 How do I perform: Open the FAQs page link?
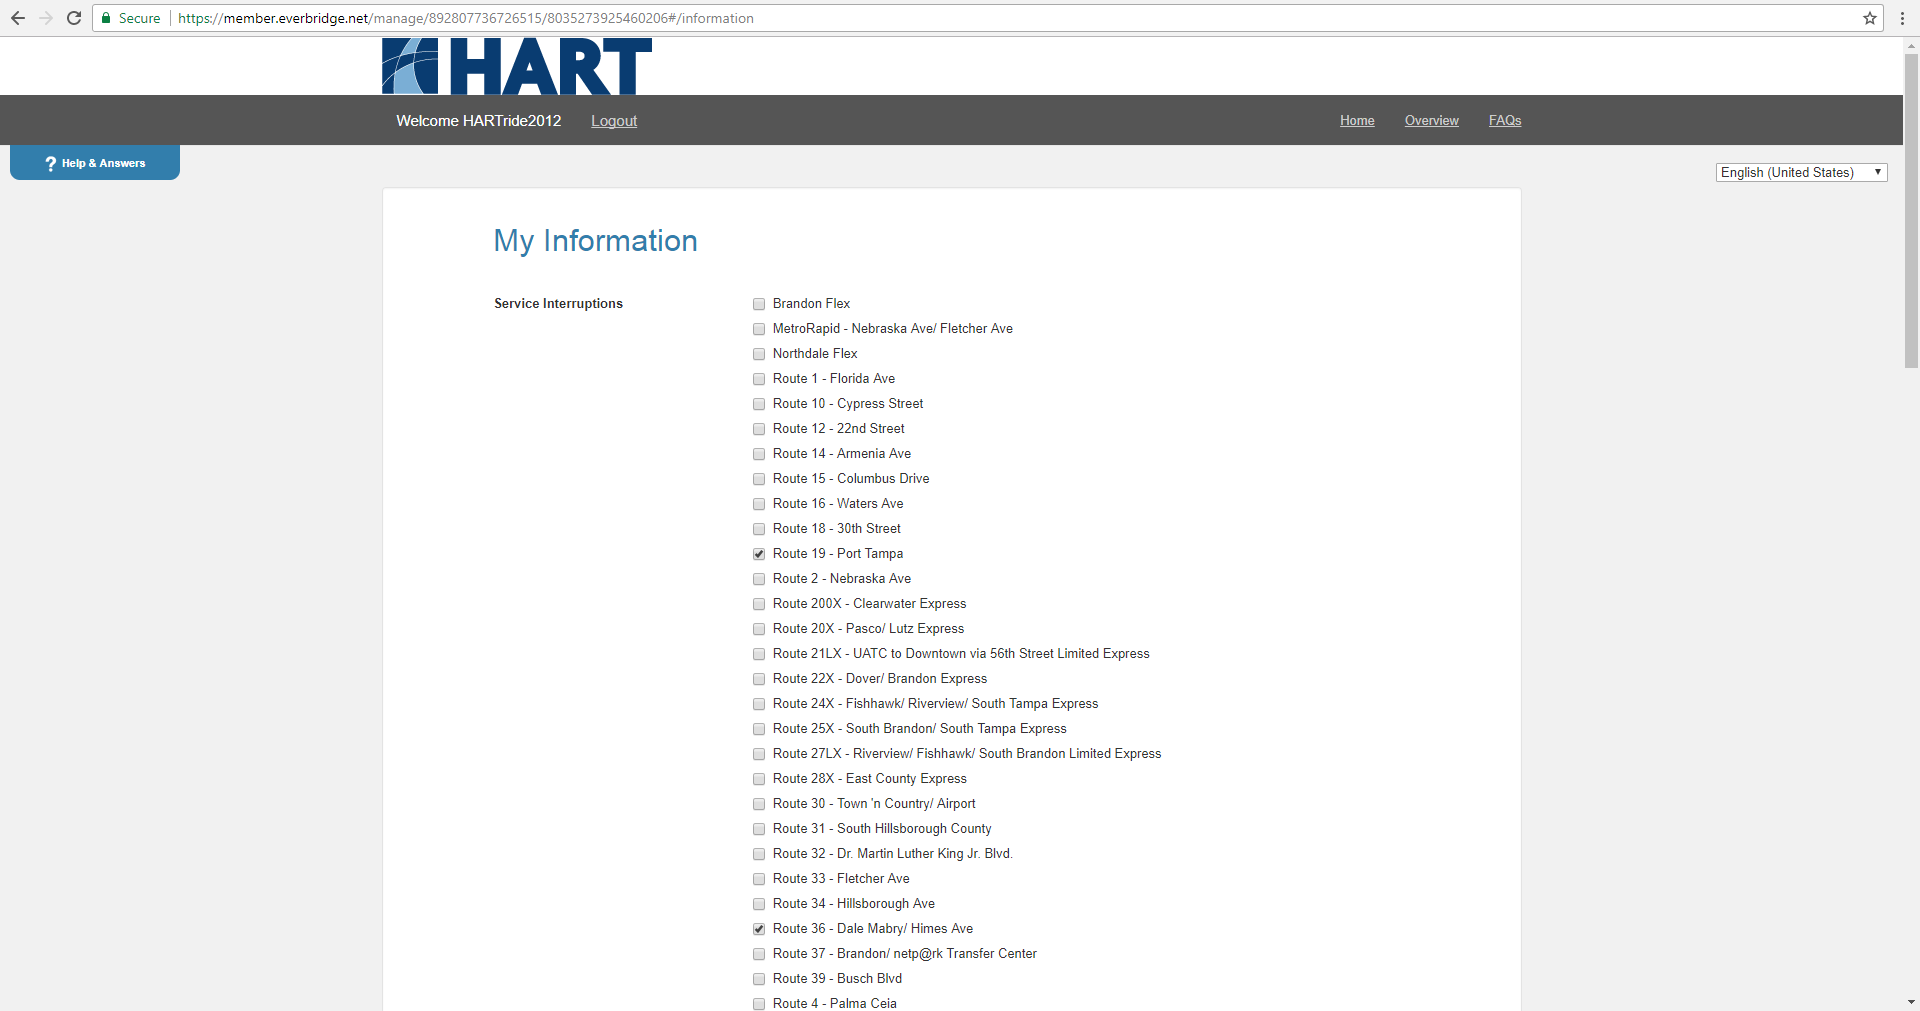click(x=1504, y=120)
